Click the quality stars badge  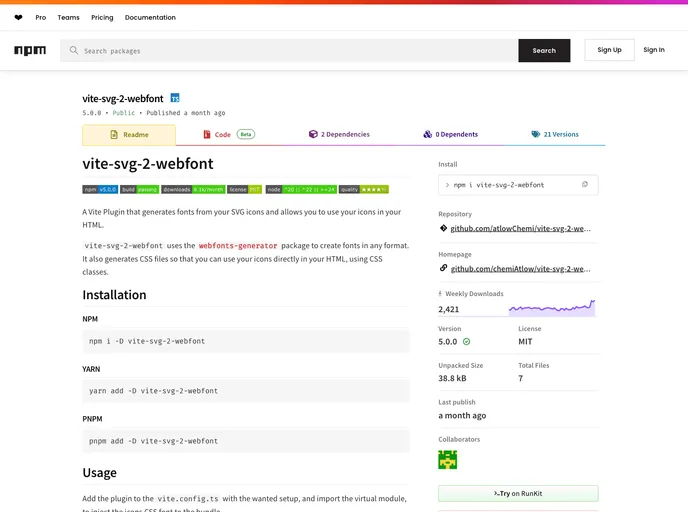point(364,190)
